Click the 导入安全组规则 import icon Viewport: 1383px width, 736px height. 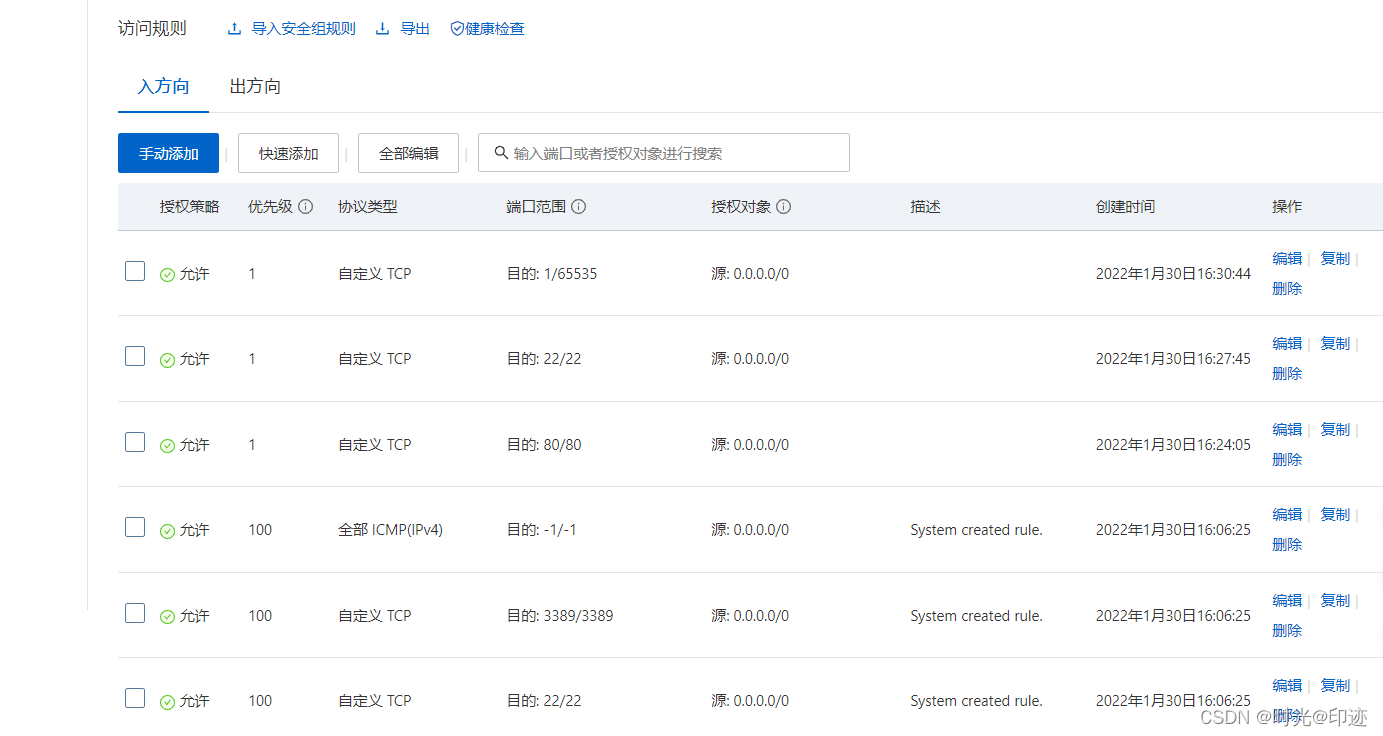point(234,28)
